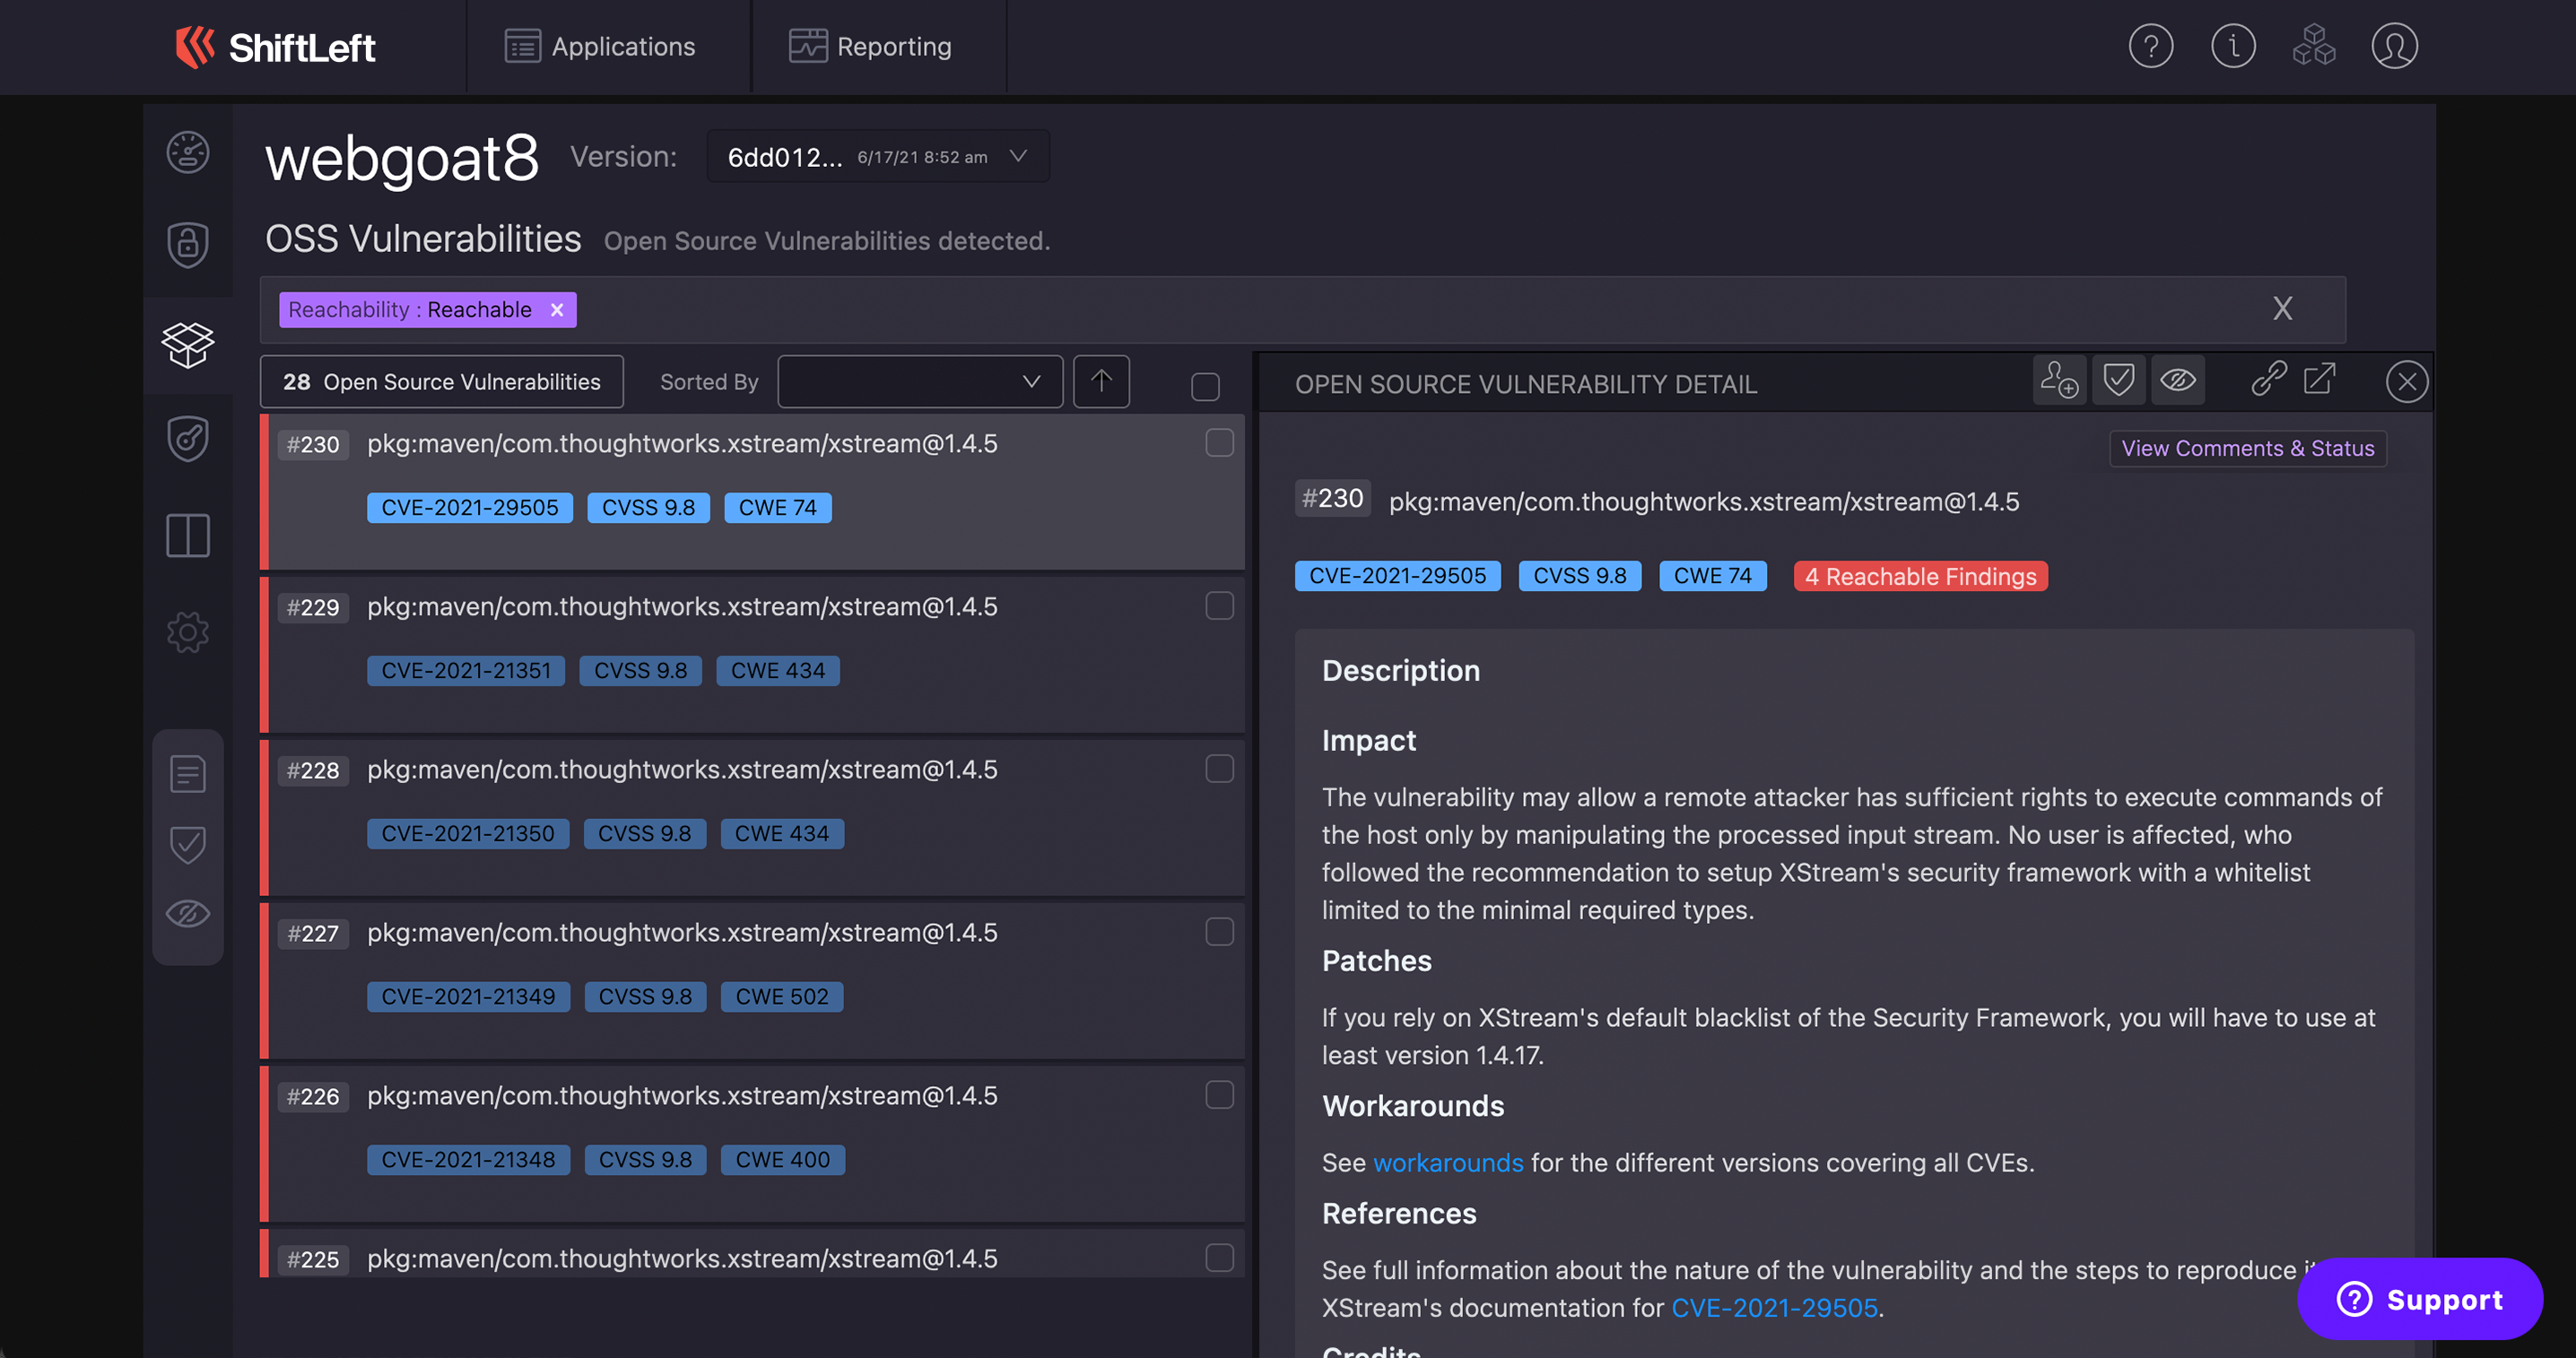Image resolution: width=2576 pixels, height=1358 pixels.
Task: Open vulnerability in new window icon
Action: pos(2320,379)
